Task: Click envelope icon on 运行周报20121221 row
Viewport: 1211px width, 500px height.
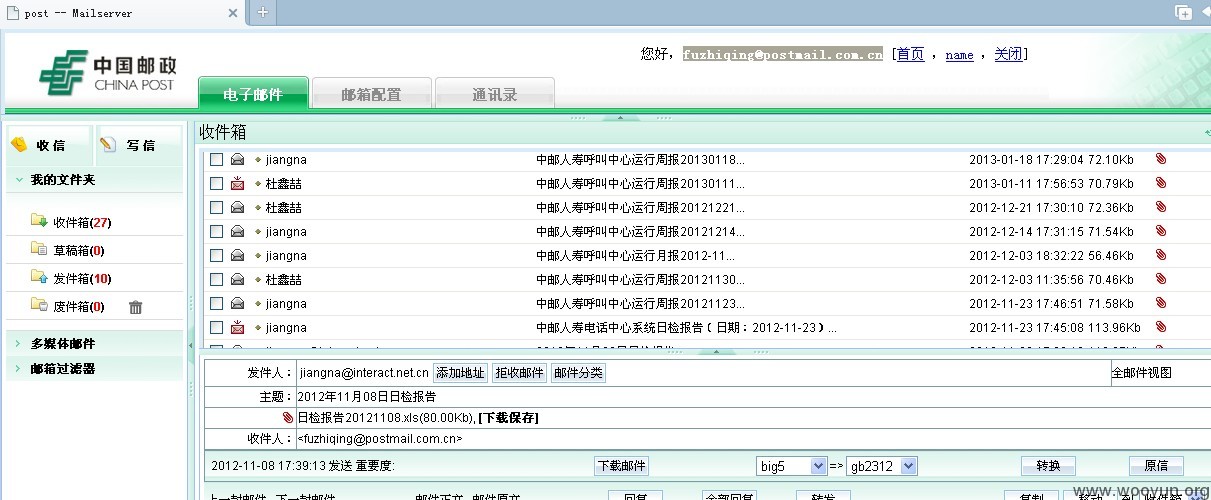Action: pyautogui.click(x=237, y=207)
